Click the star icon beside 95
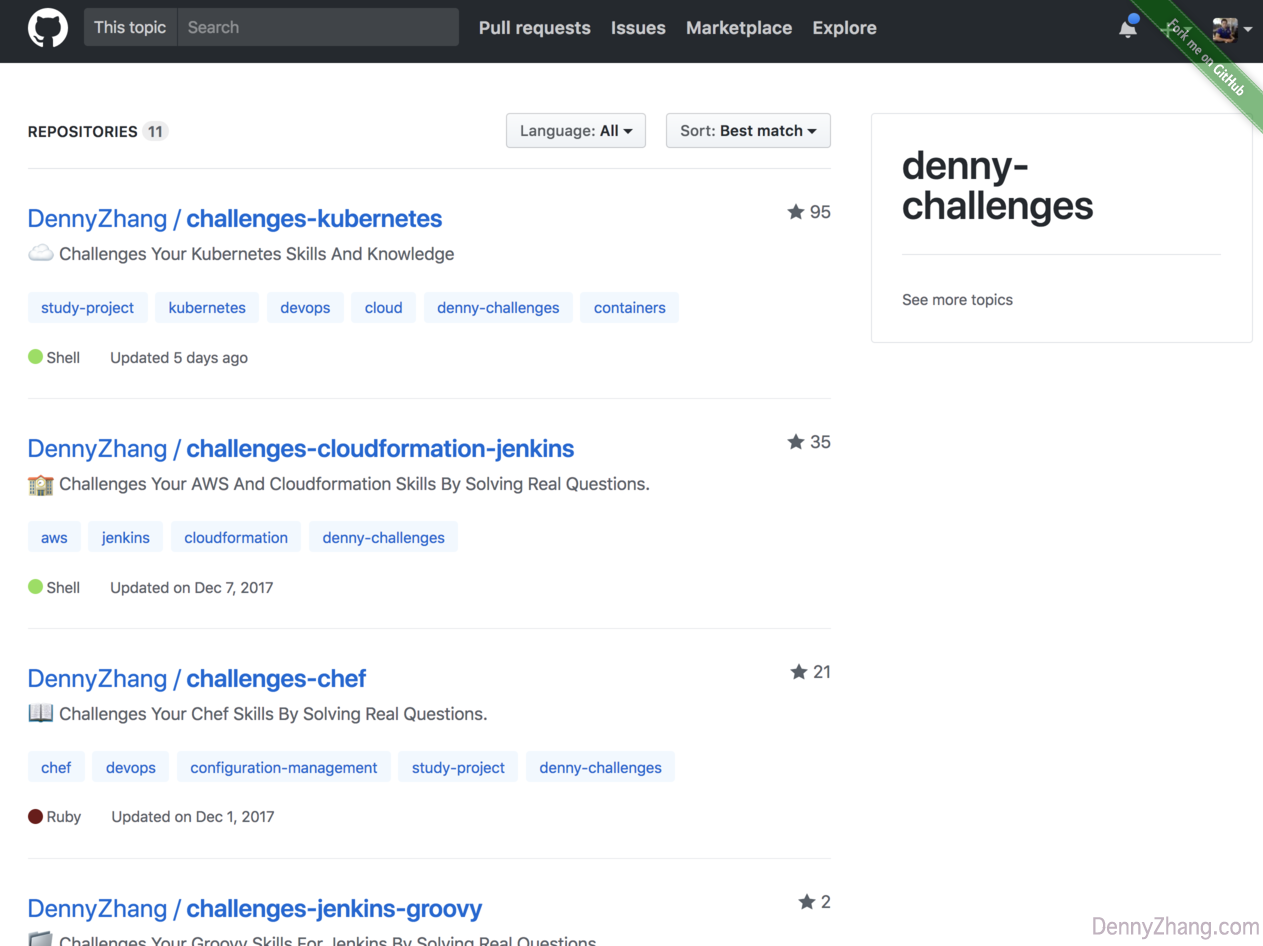This screenshot has width=1263, height=946. coord(796,212)
